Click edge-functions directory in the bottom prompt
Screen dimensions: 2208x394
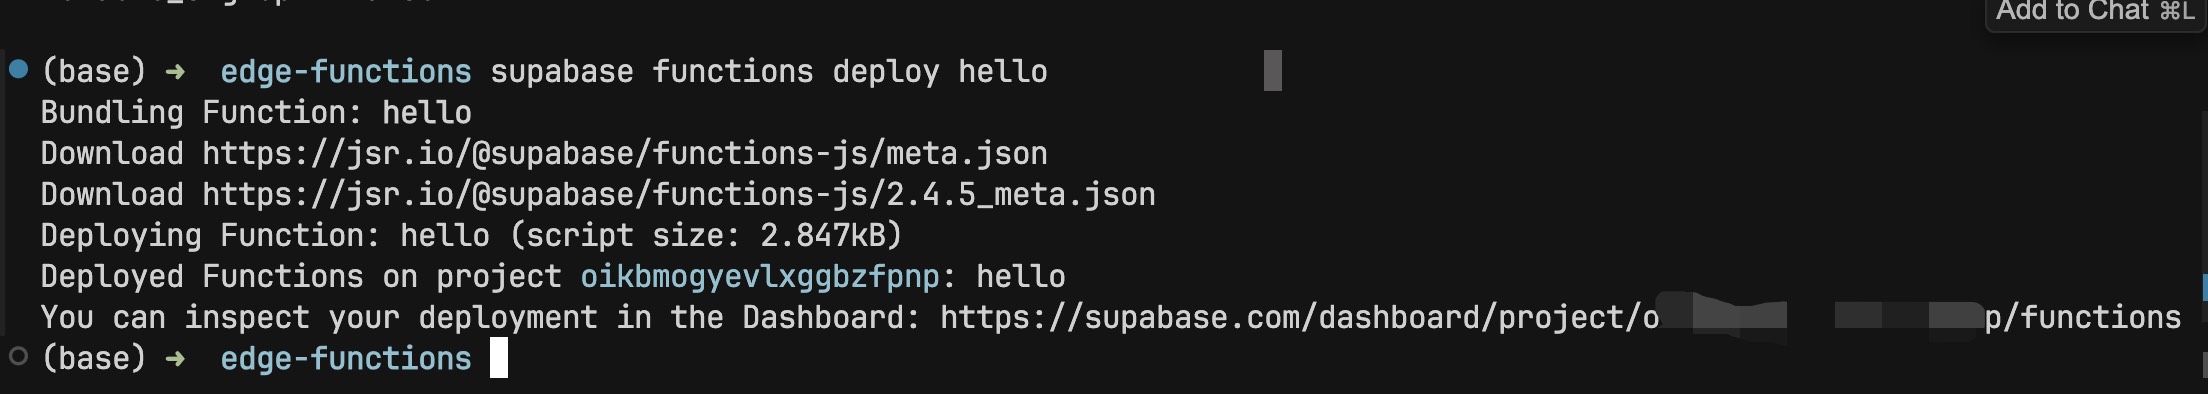point(345,359)
